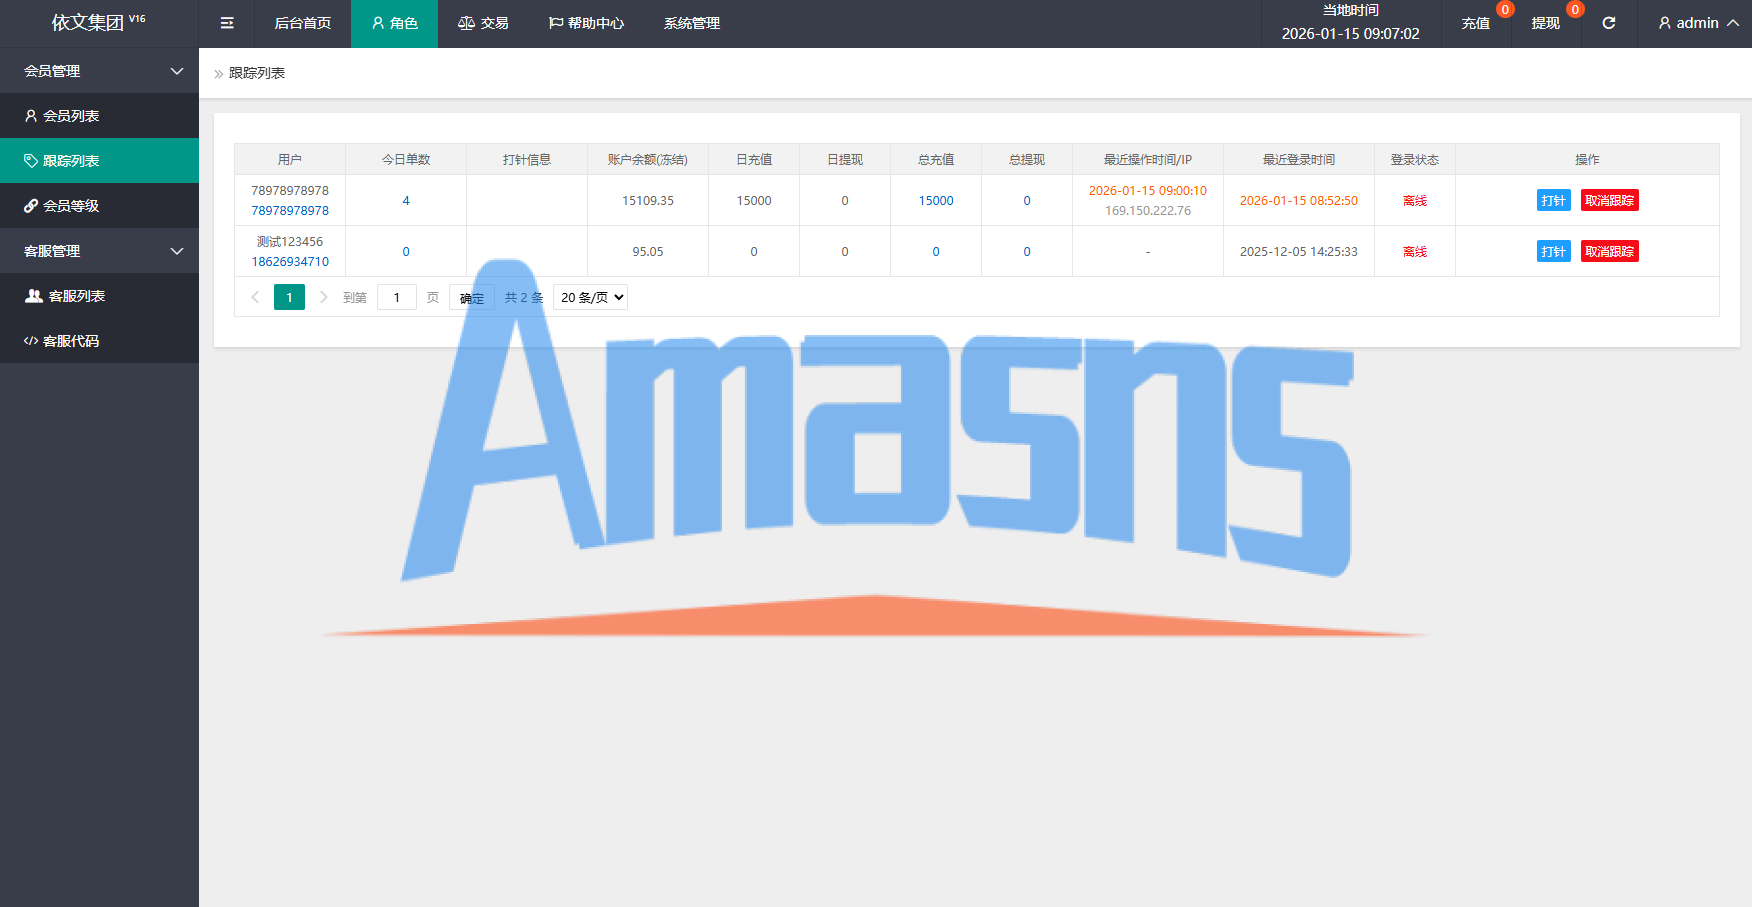
Task: Open the 78978978978 blue phone link
Action: click(290, 211)
